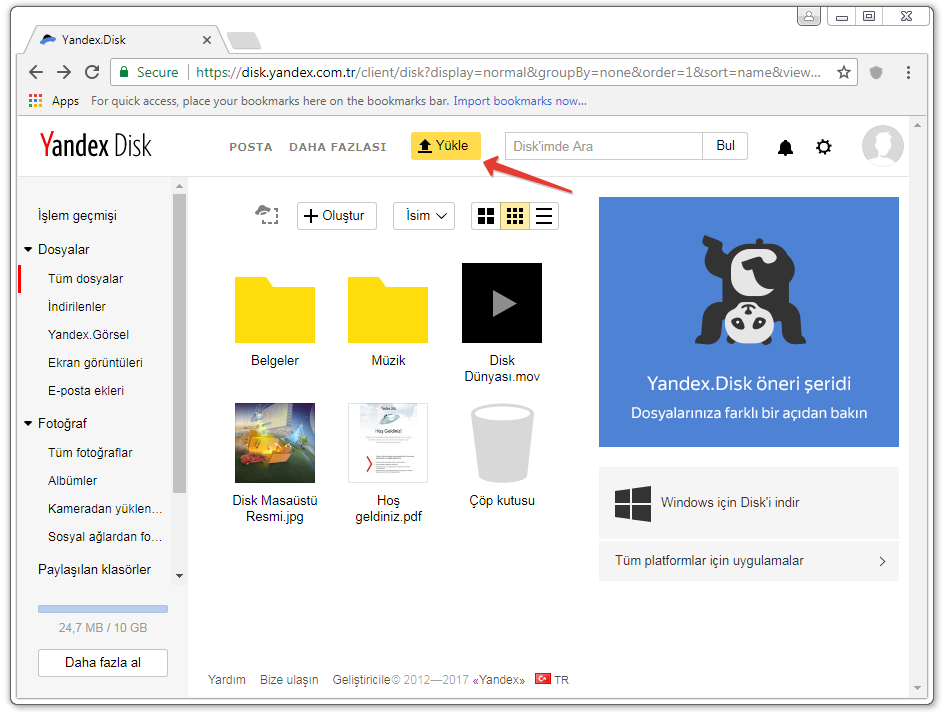Click the yellow Yükle upload button

445,146
